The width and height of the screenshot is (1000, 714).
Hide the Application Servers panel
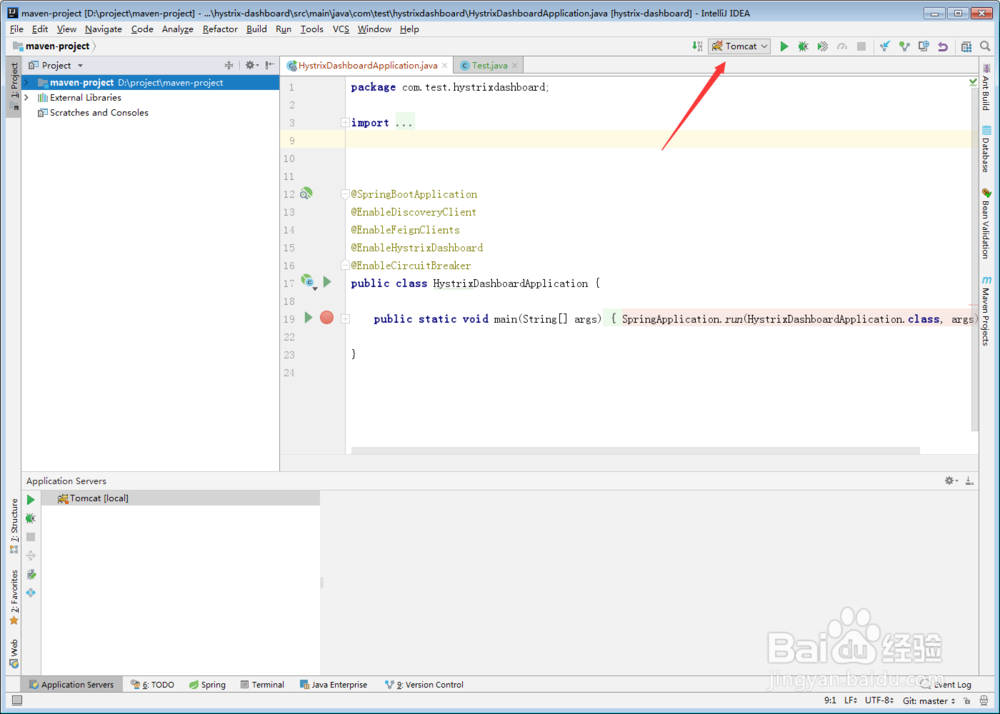point(969,481)
